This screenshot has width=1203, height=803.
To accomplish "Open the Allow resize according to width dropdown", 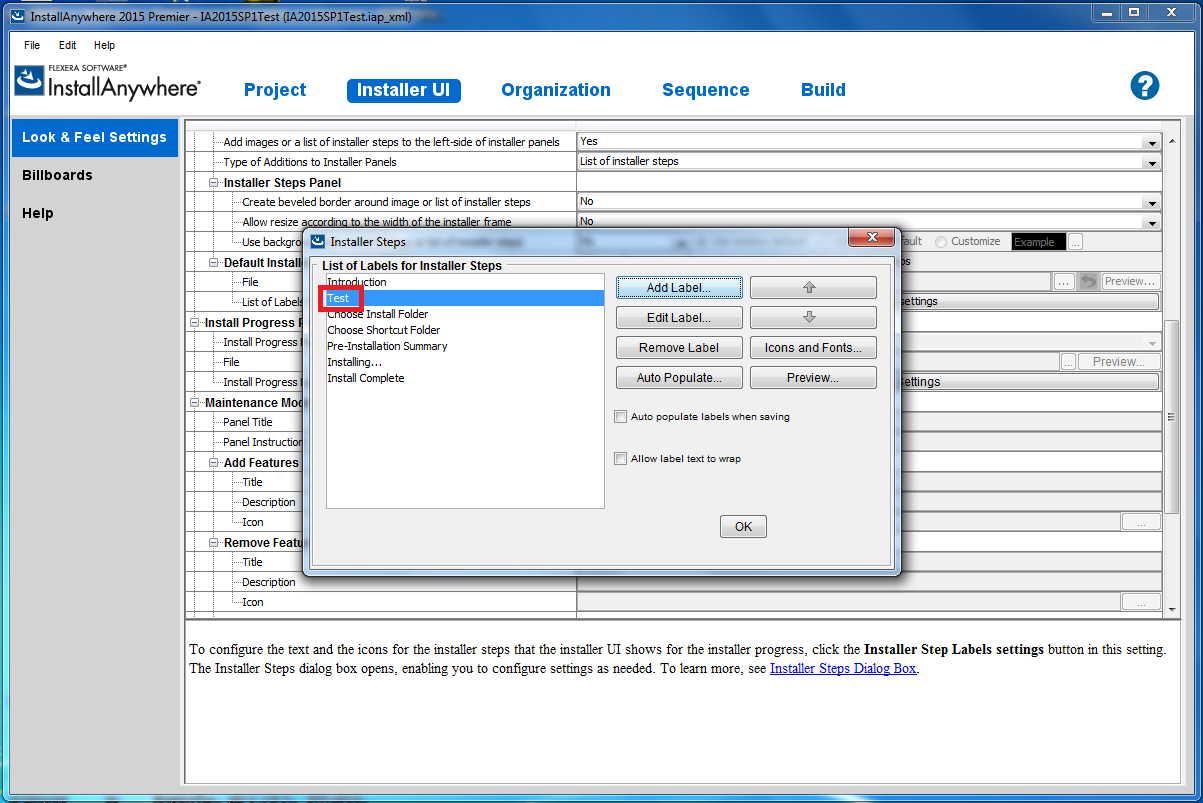I will click(x=1152, y=222).
